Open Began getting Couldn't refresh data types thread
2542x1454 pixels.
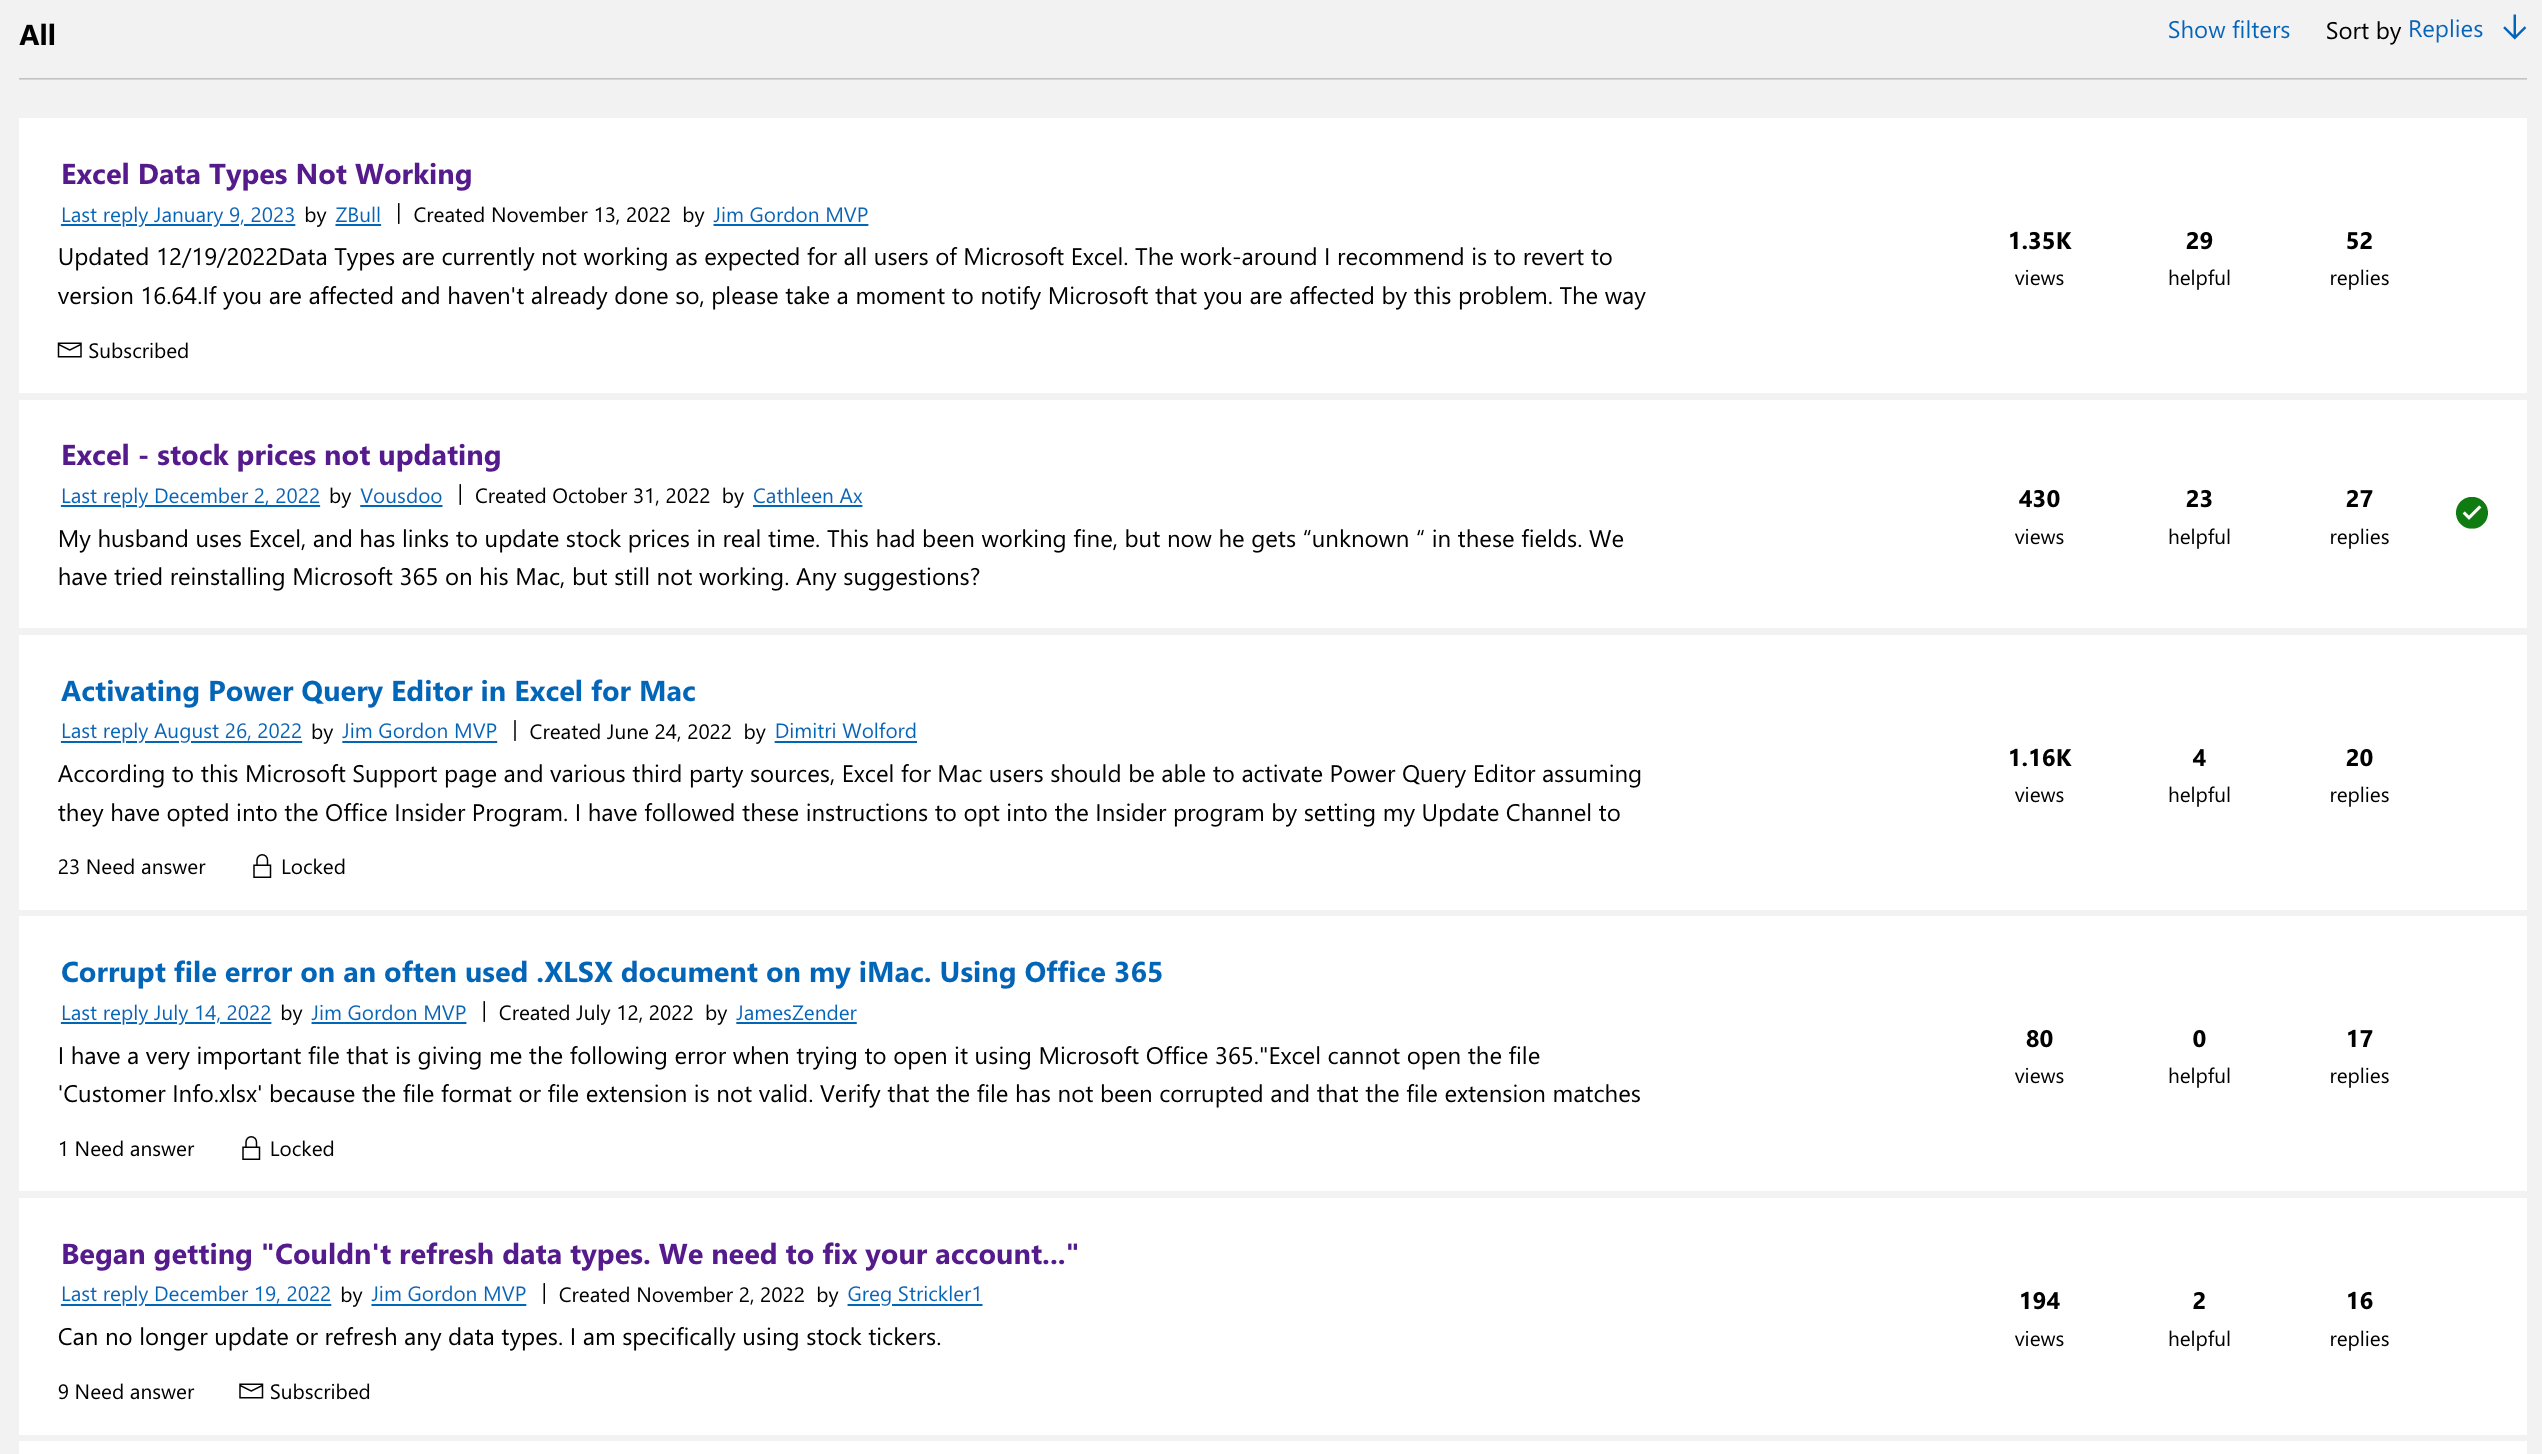click(x=569, y=1254)
